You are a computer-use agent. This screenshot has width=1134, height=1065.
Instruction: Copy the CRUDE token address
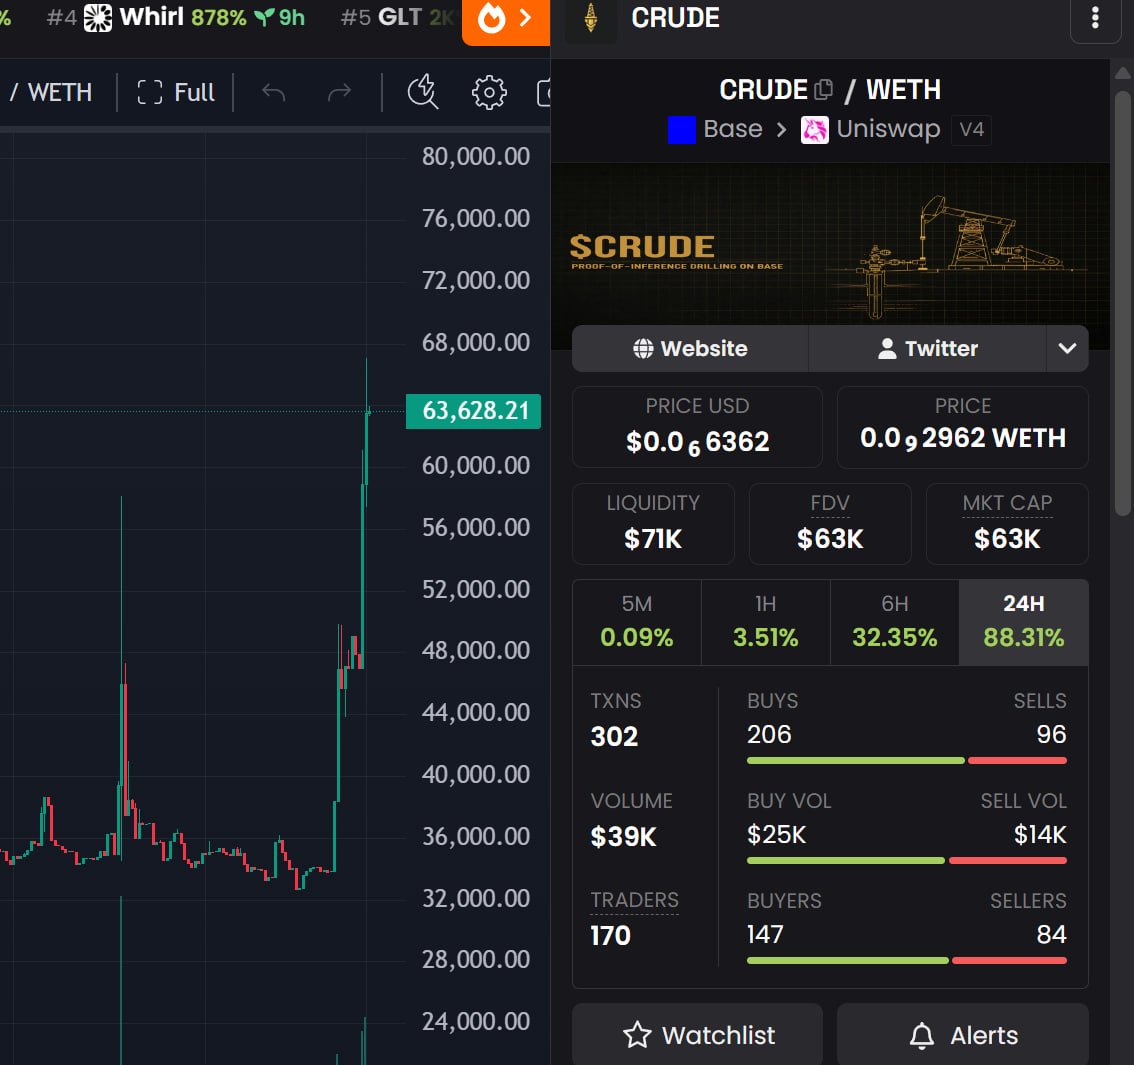[823, 90]
